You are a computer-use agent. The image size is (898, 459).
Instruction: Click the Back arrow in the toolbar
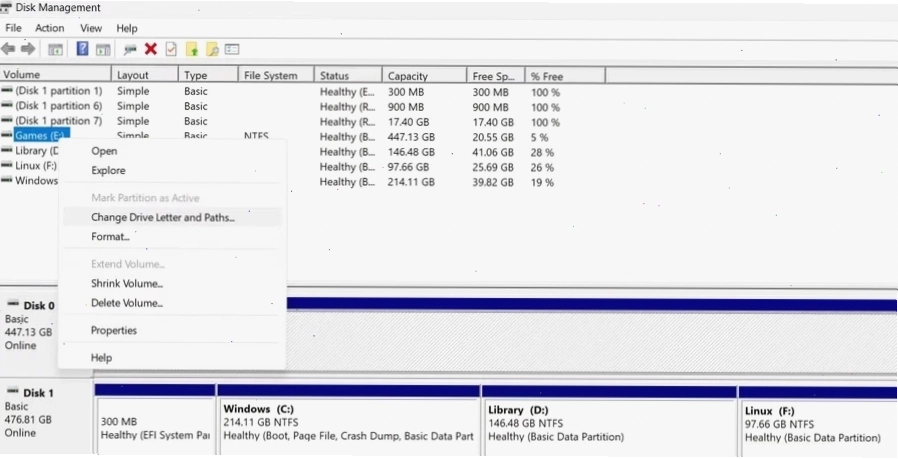8,49
